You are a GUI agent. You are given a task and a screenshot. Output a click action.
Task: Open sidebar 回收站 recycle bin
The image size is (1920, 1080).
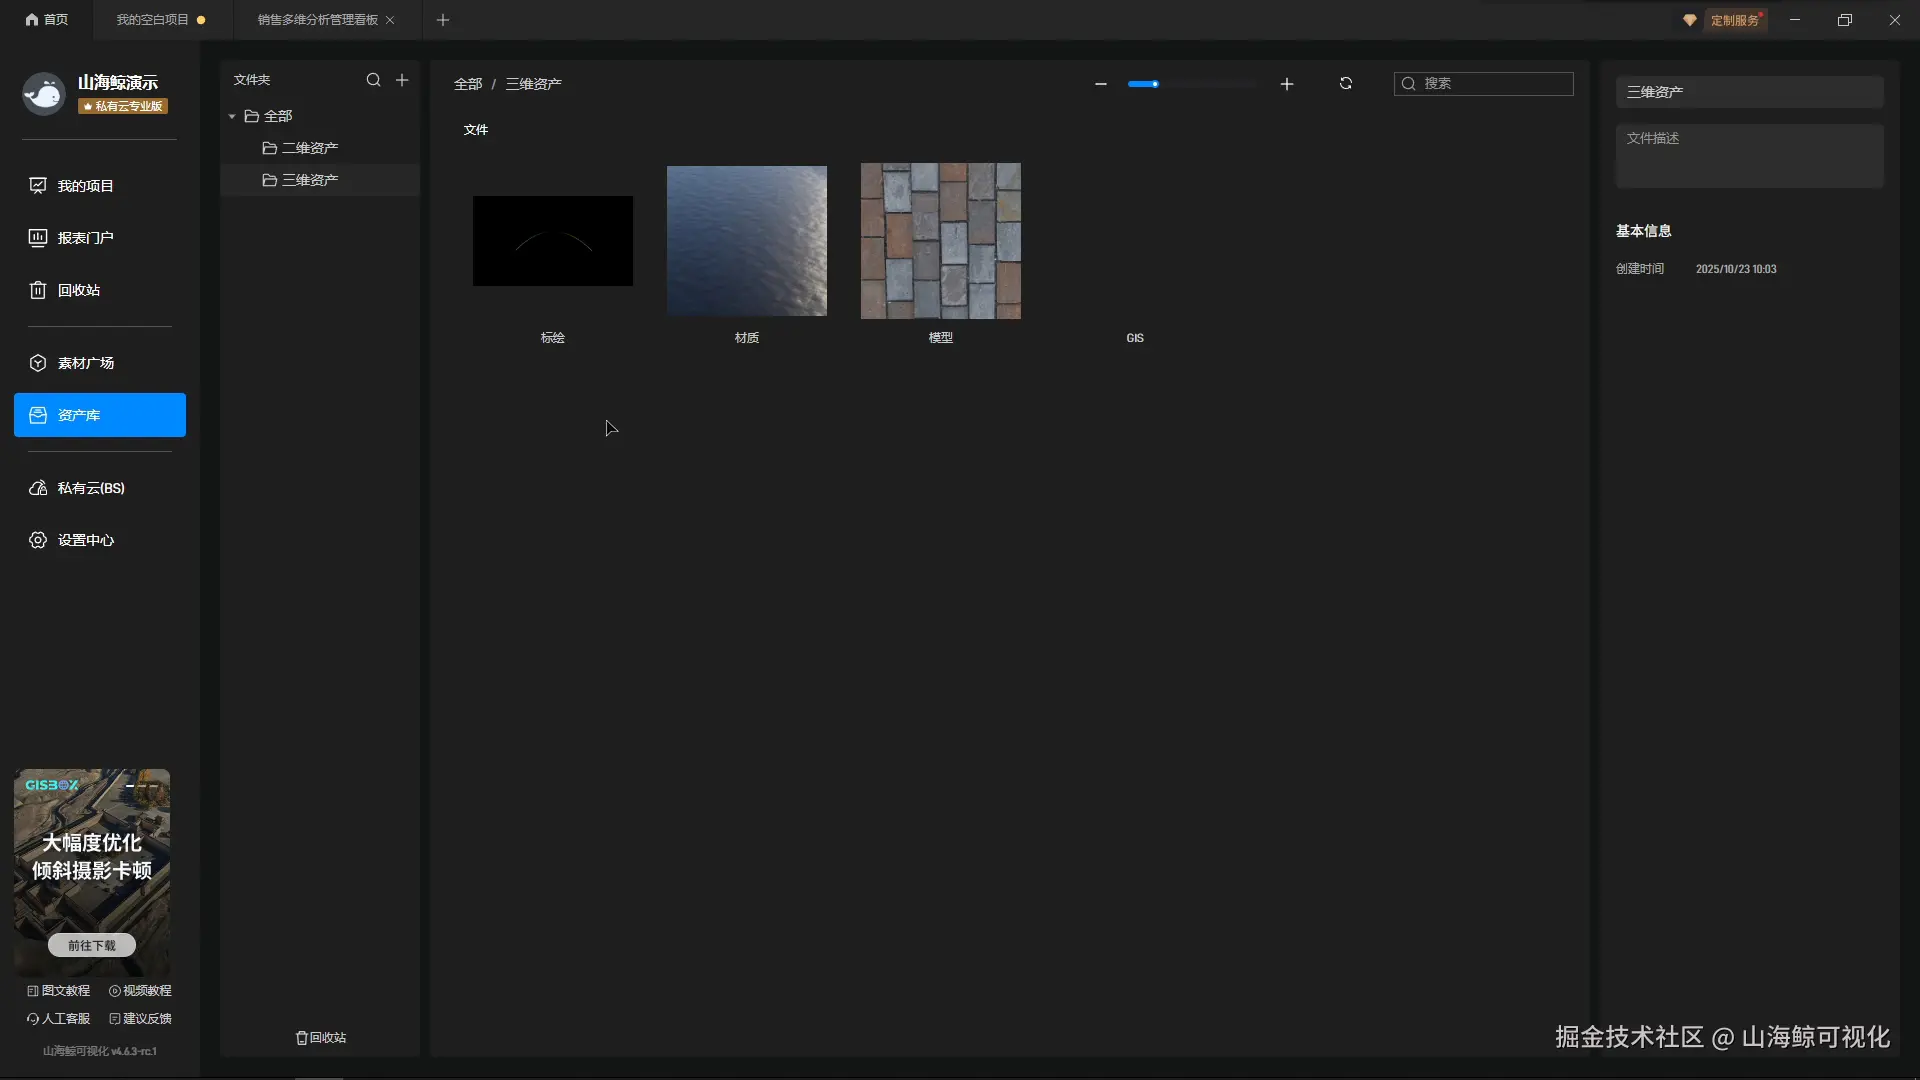tap(100, 290)
